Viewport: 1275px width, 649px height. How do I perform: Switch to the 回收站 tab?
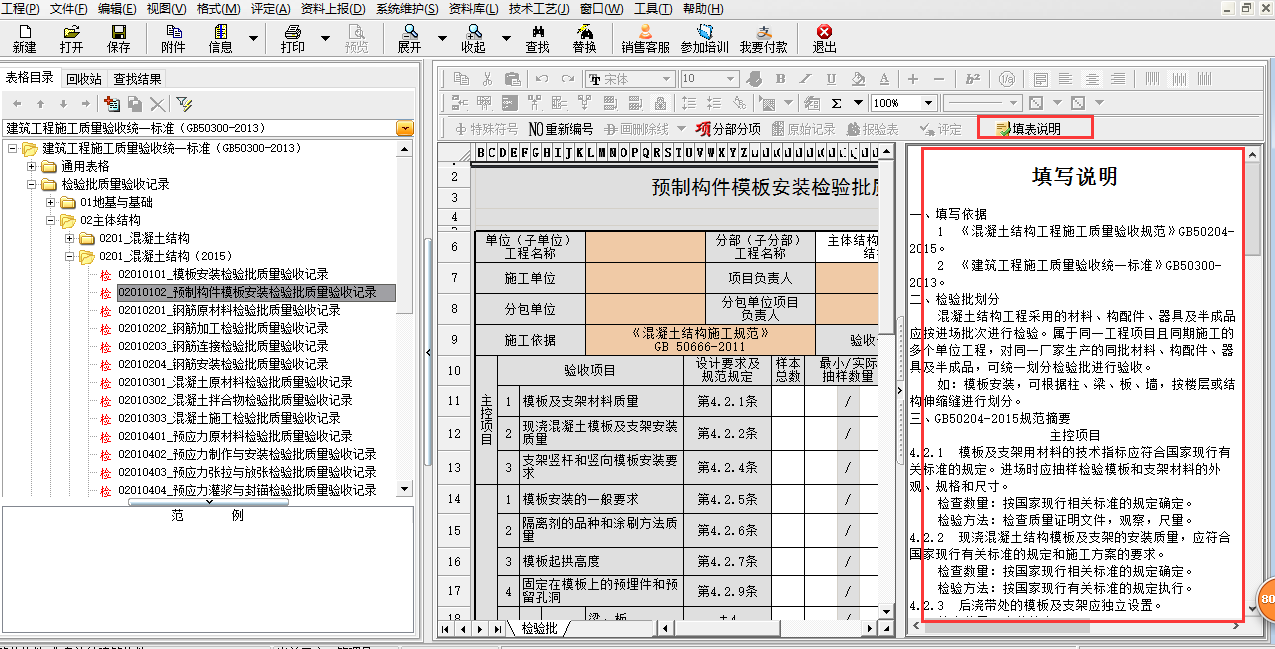click(84, 79)
